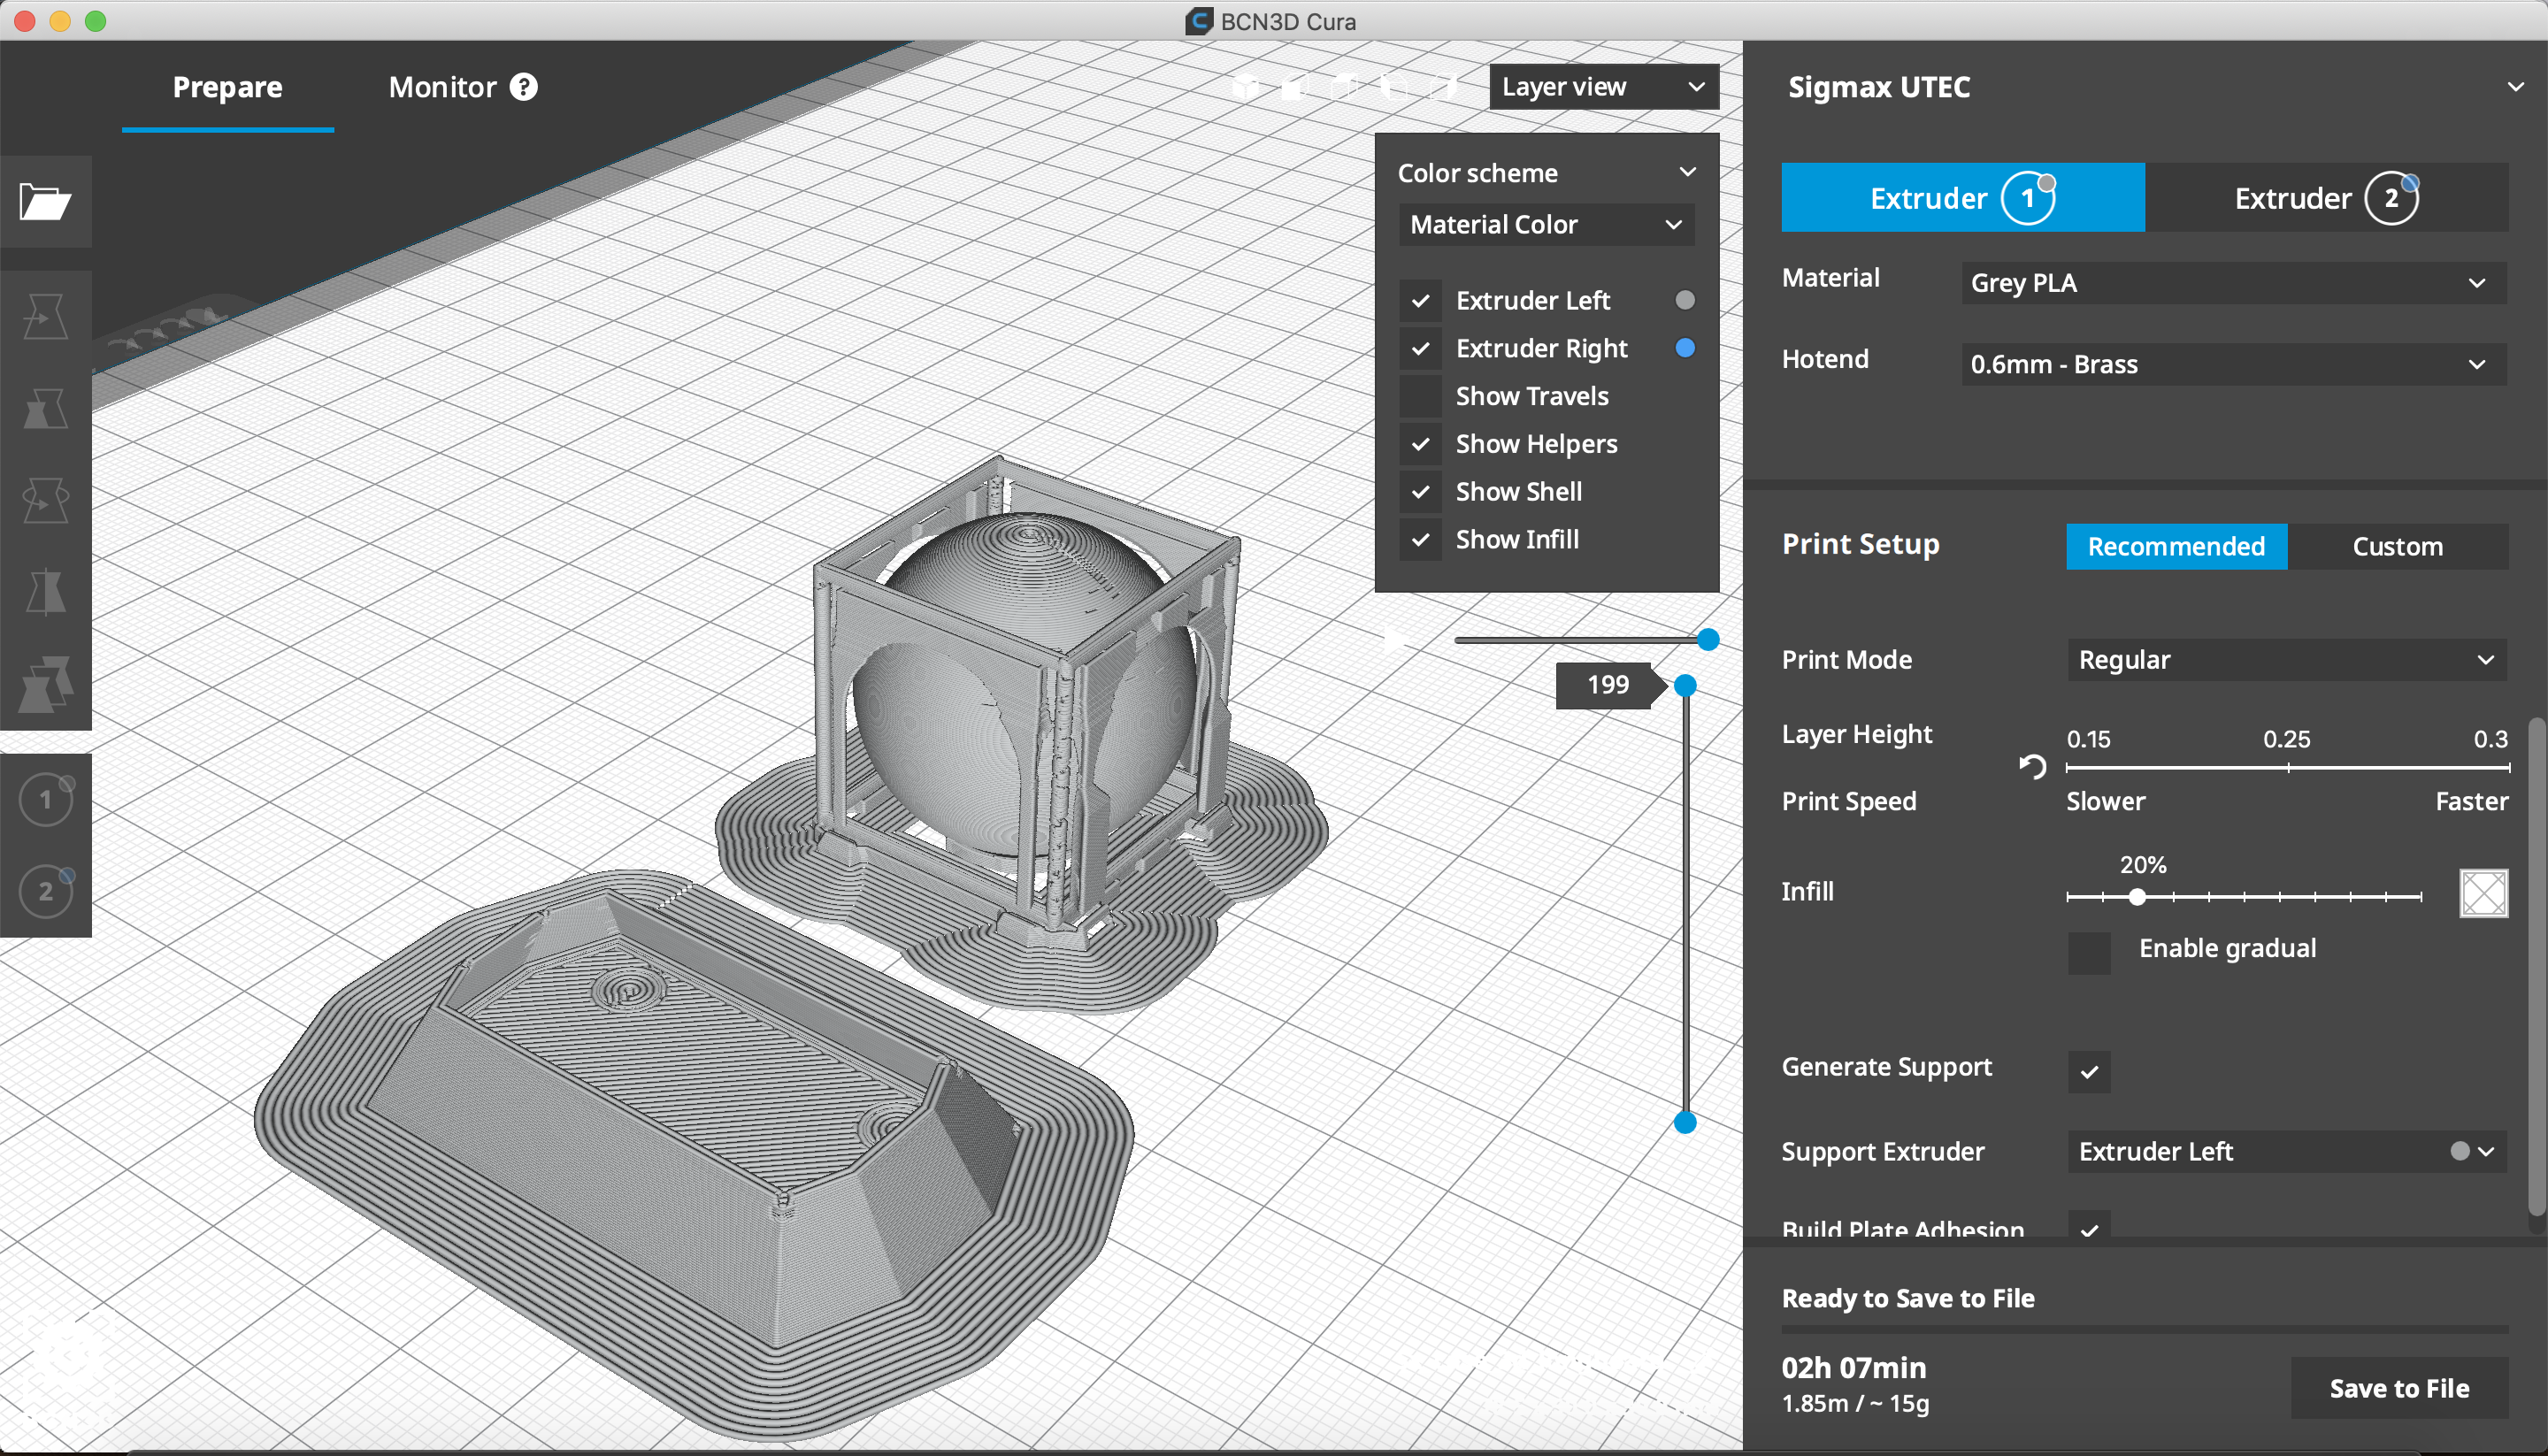The width and height of the screenshot is (2548, 1456).
Task: Switch to the Prepare tab
Action: point(227,87)
